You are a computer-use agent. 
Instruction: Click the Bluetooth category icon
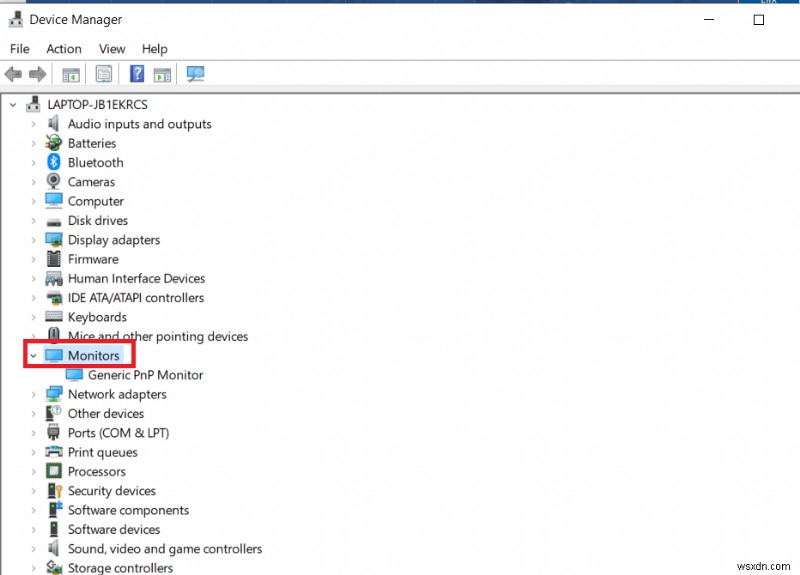pyautogui.click(x=54, y=162)
